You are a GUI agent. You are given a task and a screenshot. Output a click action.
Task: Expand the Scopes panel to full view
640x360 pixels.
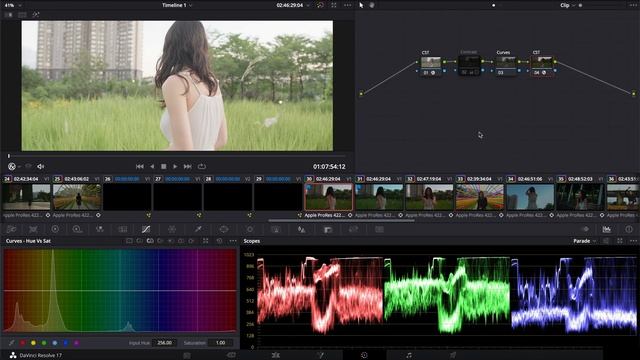(620, 241)
